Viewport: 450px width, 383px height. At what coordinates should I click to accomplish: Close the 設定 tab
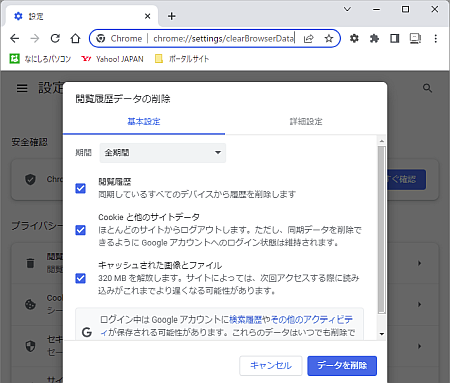pyautogui.click(x=147, y=16)
